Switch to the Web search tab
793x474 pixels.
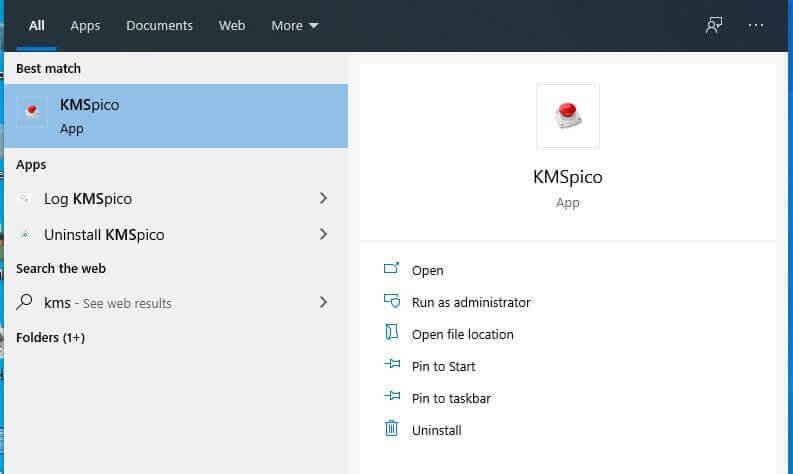coord(232,25)
